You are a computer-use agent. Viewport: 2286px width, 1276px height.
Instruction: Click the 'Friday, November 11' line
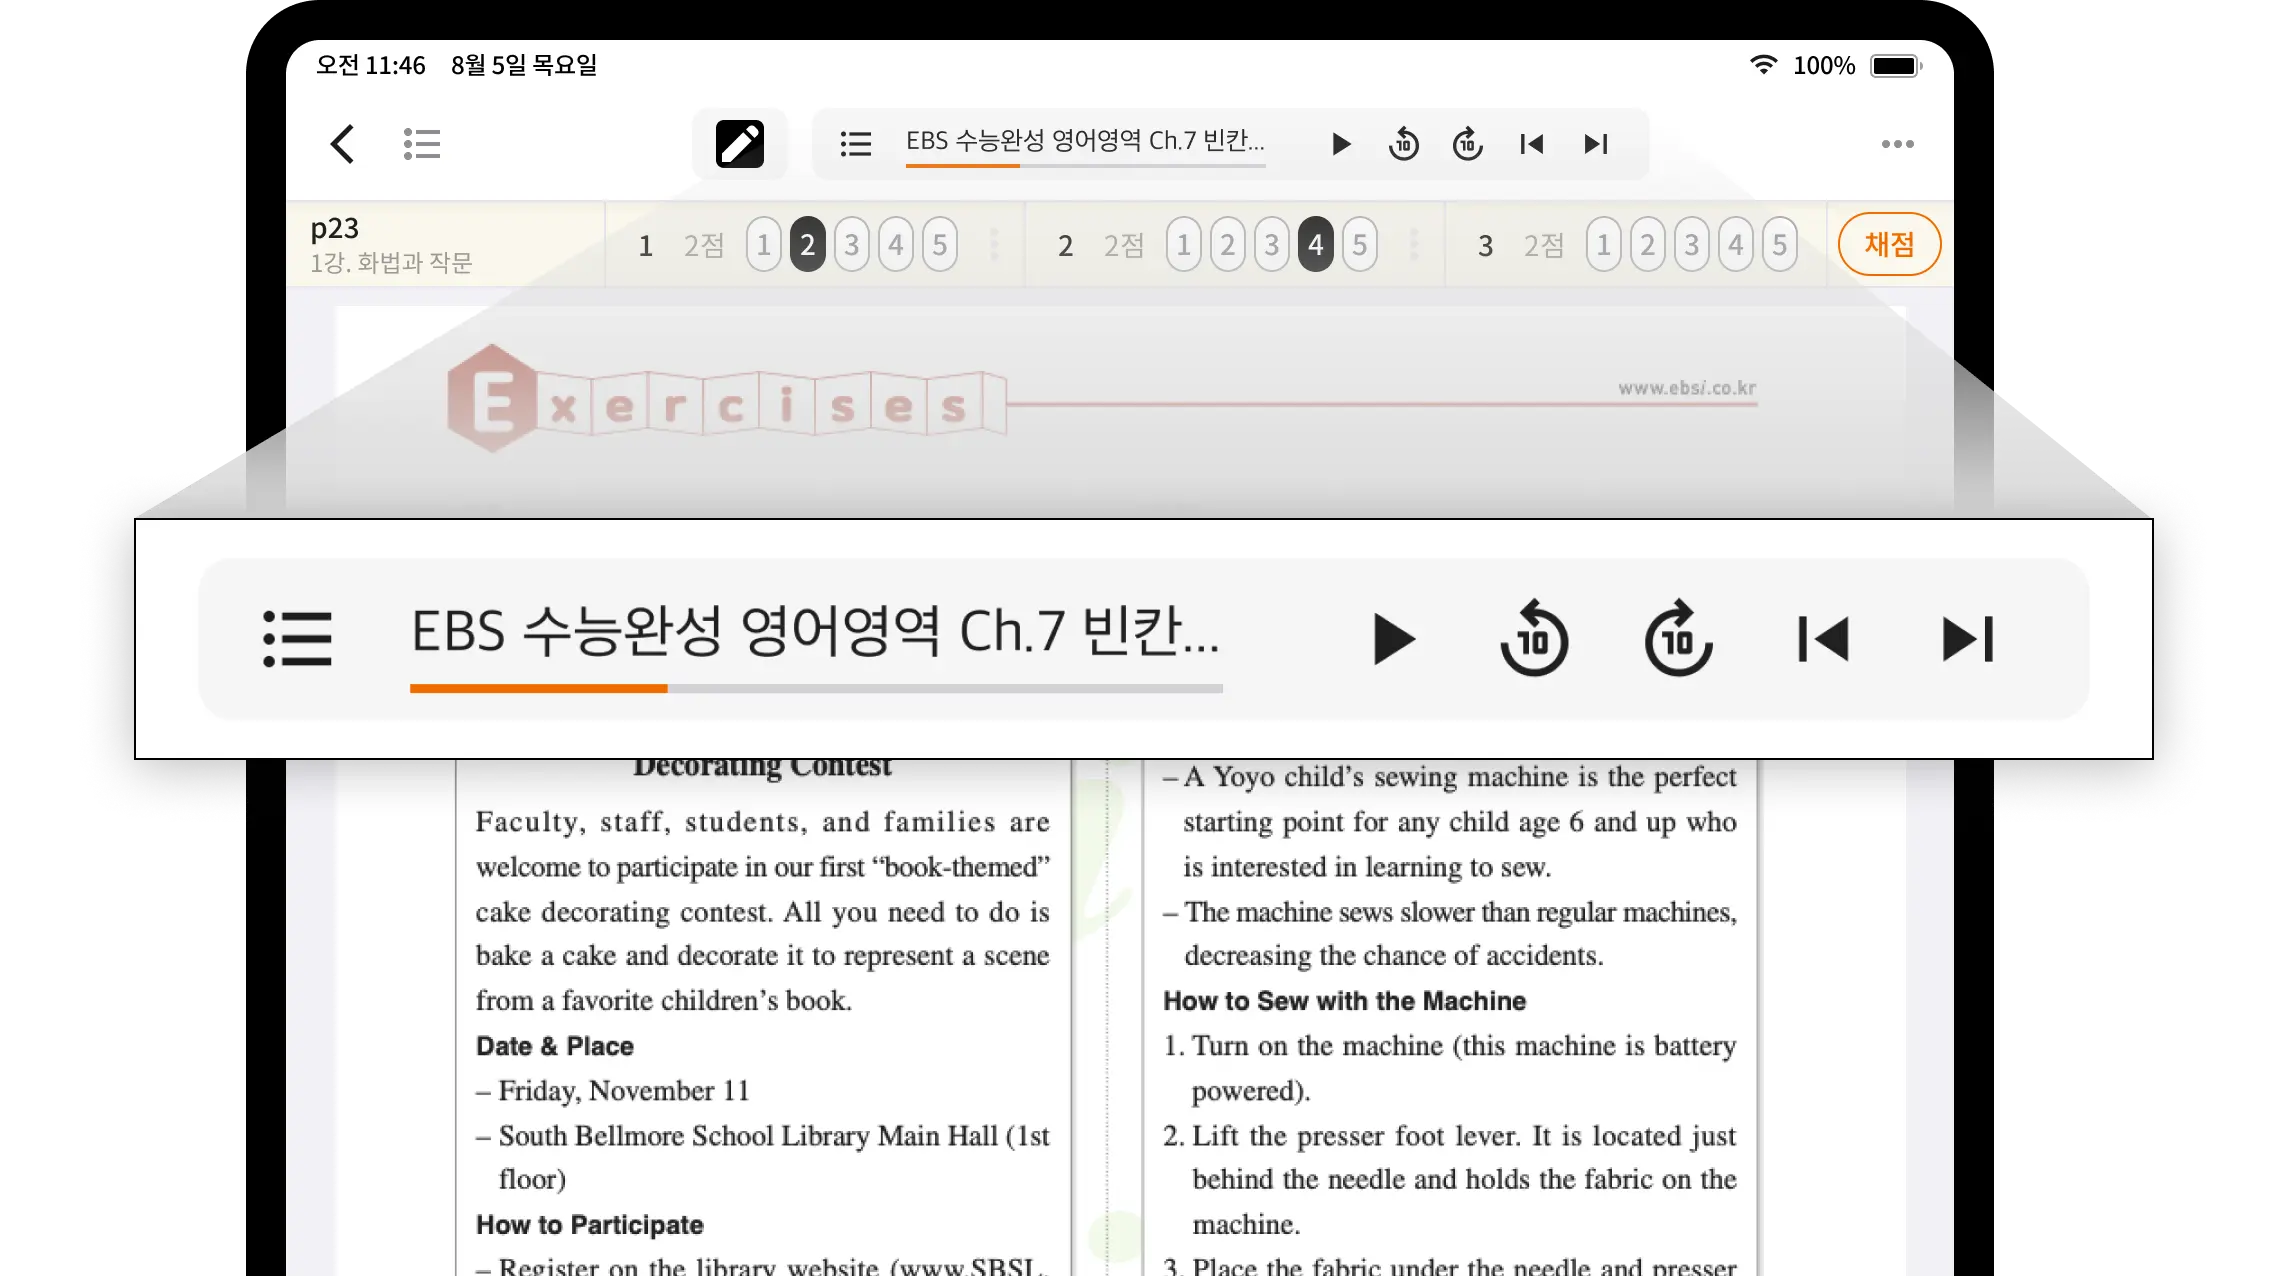[624, 1090]
